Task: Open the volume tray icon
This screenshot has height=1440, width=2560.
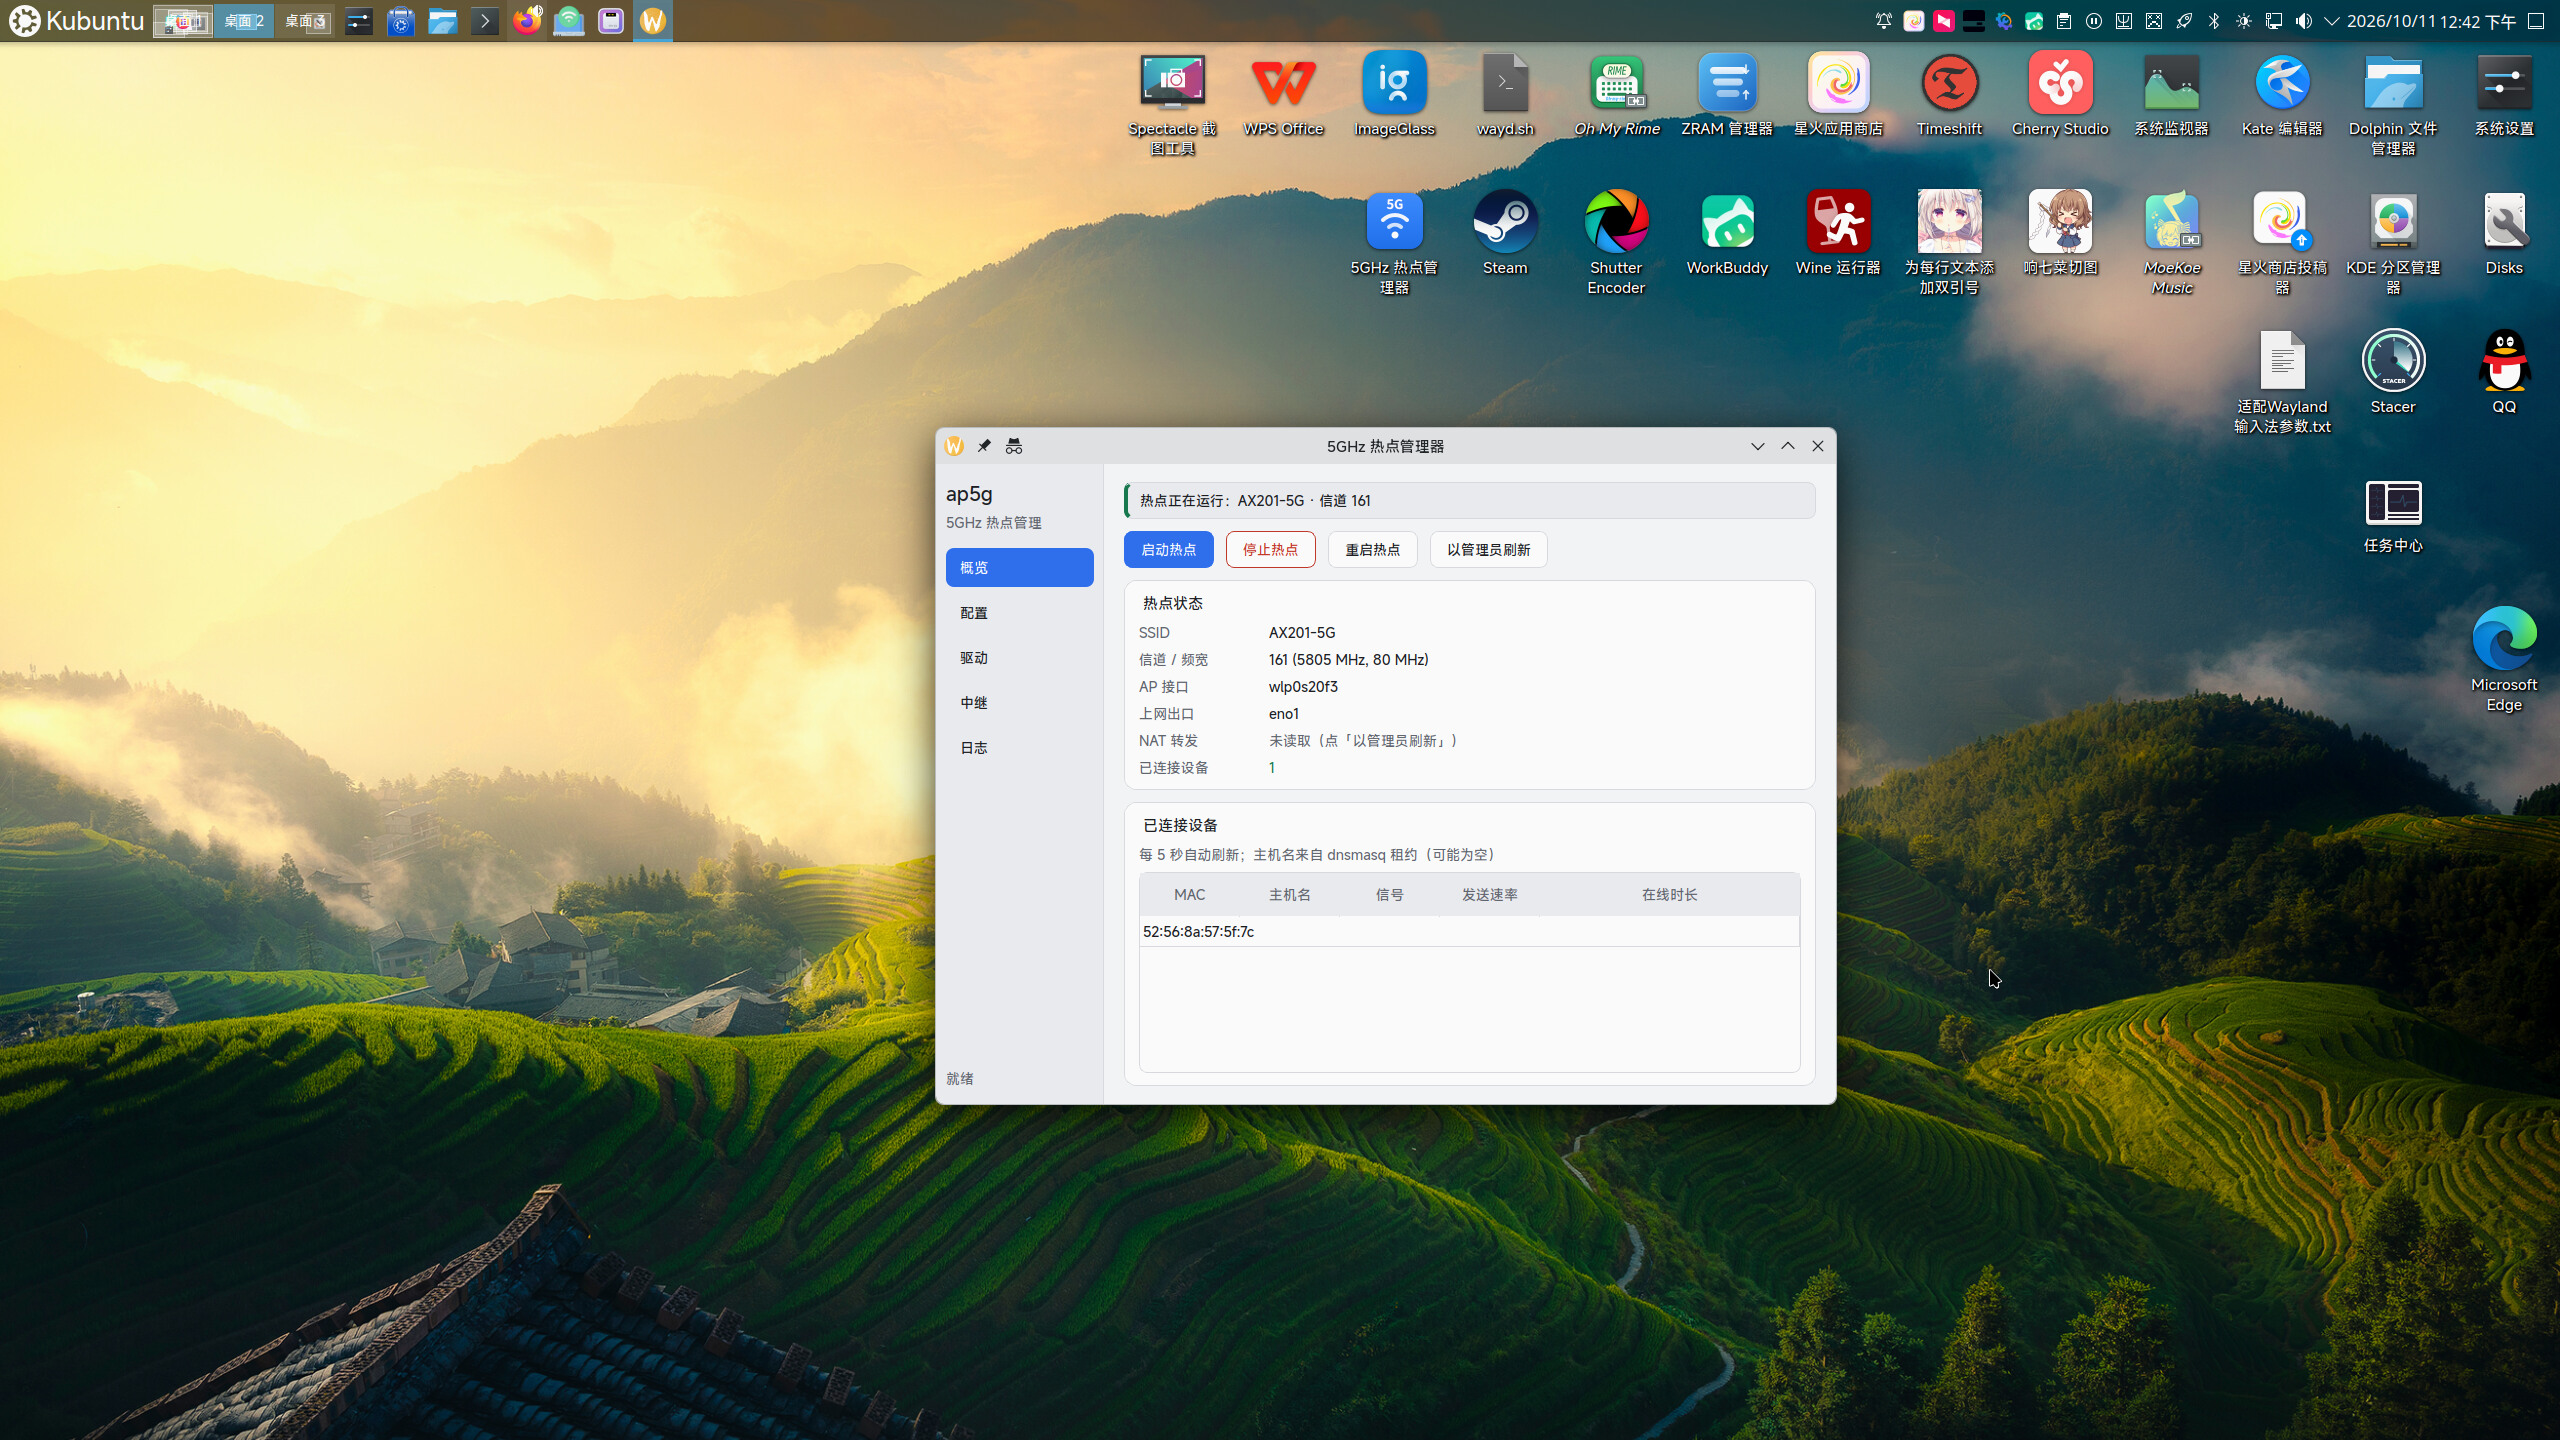Action: click(x=2304, y=21)
